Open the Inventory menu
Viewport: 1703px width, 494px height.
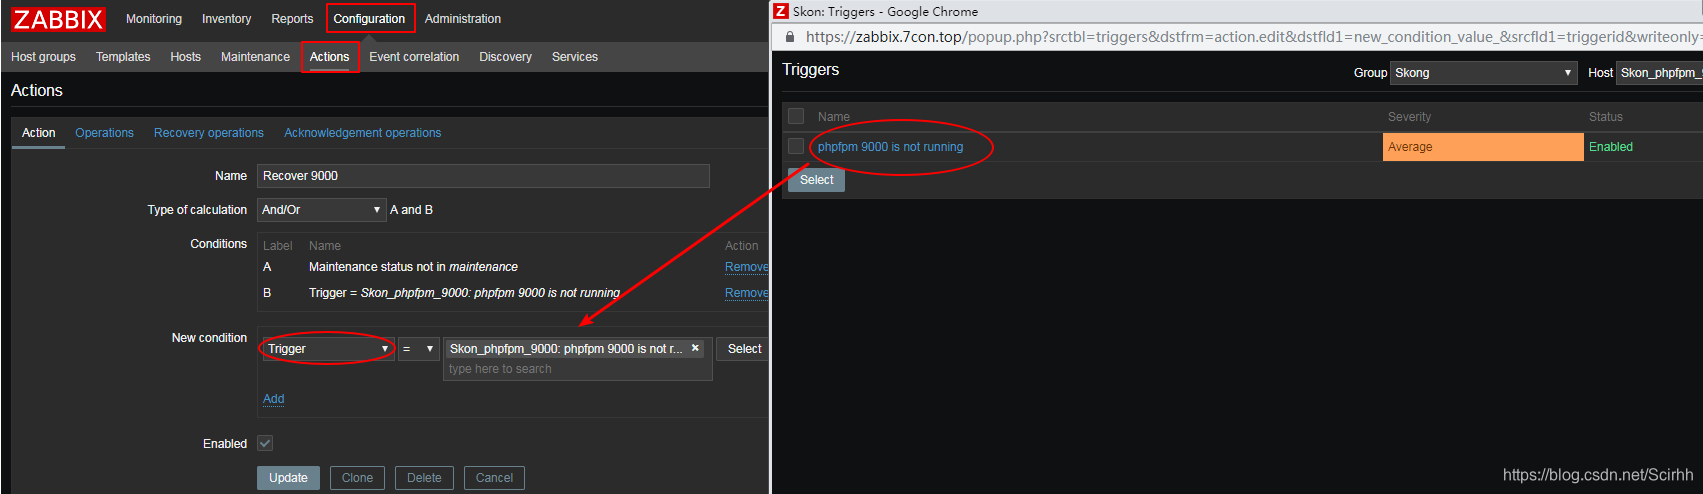(227, 19)
